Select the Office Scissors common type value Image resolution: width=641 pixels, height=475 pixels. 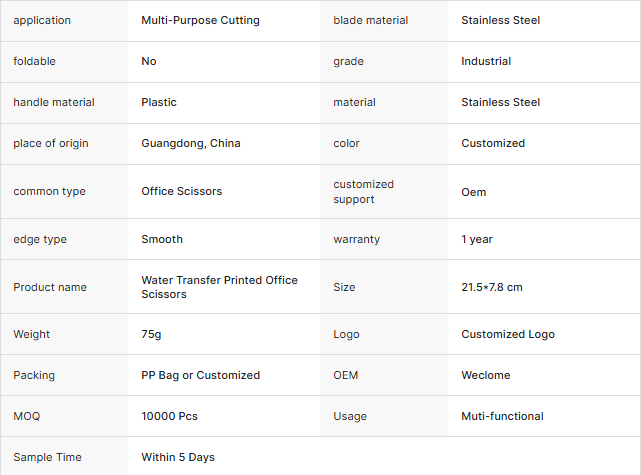[182, 191]
